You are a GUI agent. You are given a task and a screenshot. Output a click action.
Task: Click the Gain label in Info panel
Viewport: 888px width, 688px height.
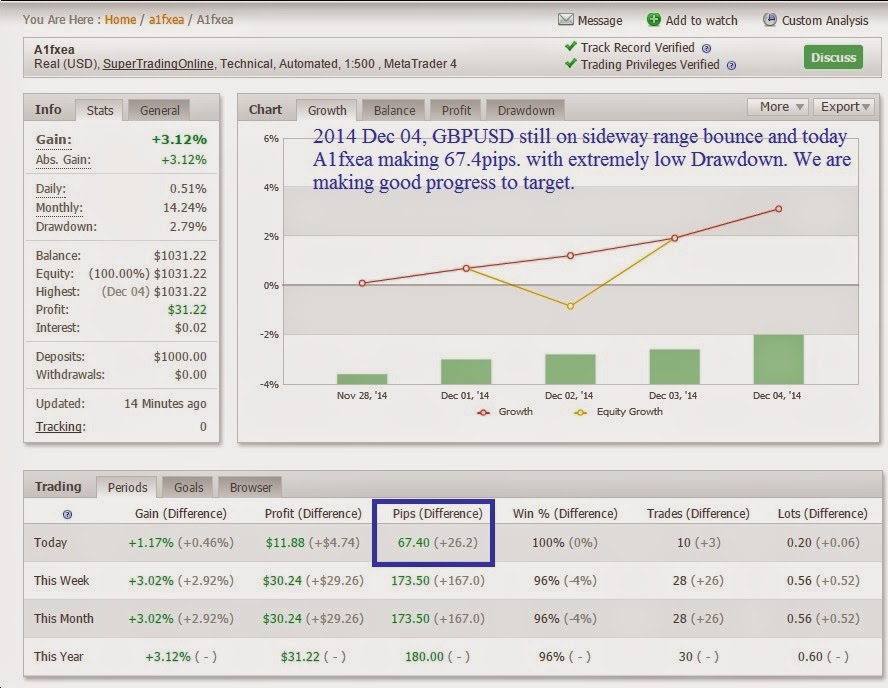tap(54, 140)
